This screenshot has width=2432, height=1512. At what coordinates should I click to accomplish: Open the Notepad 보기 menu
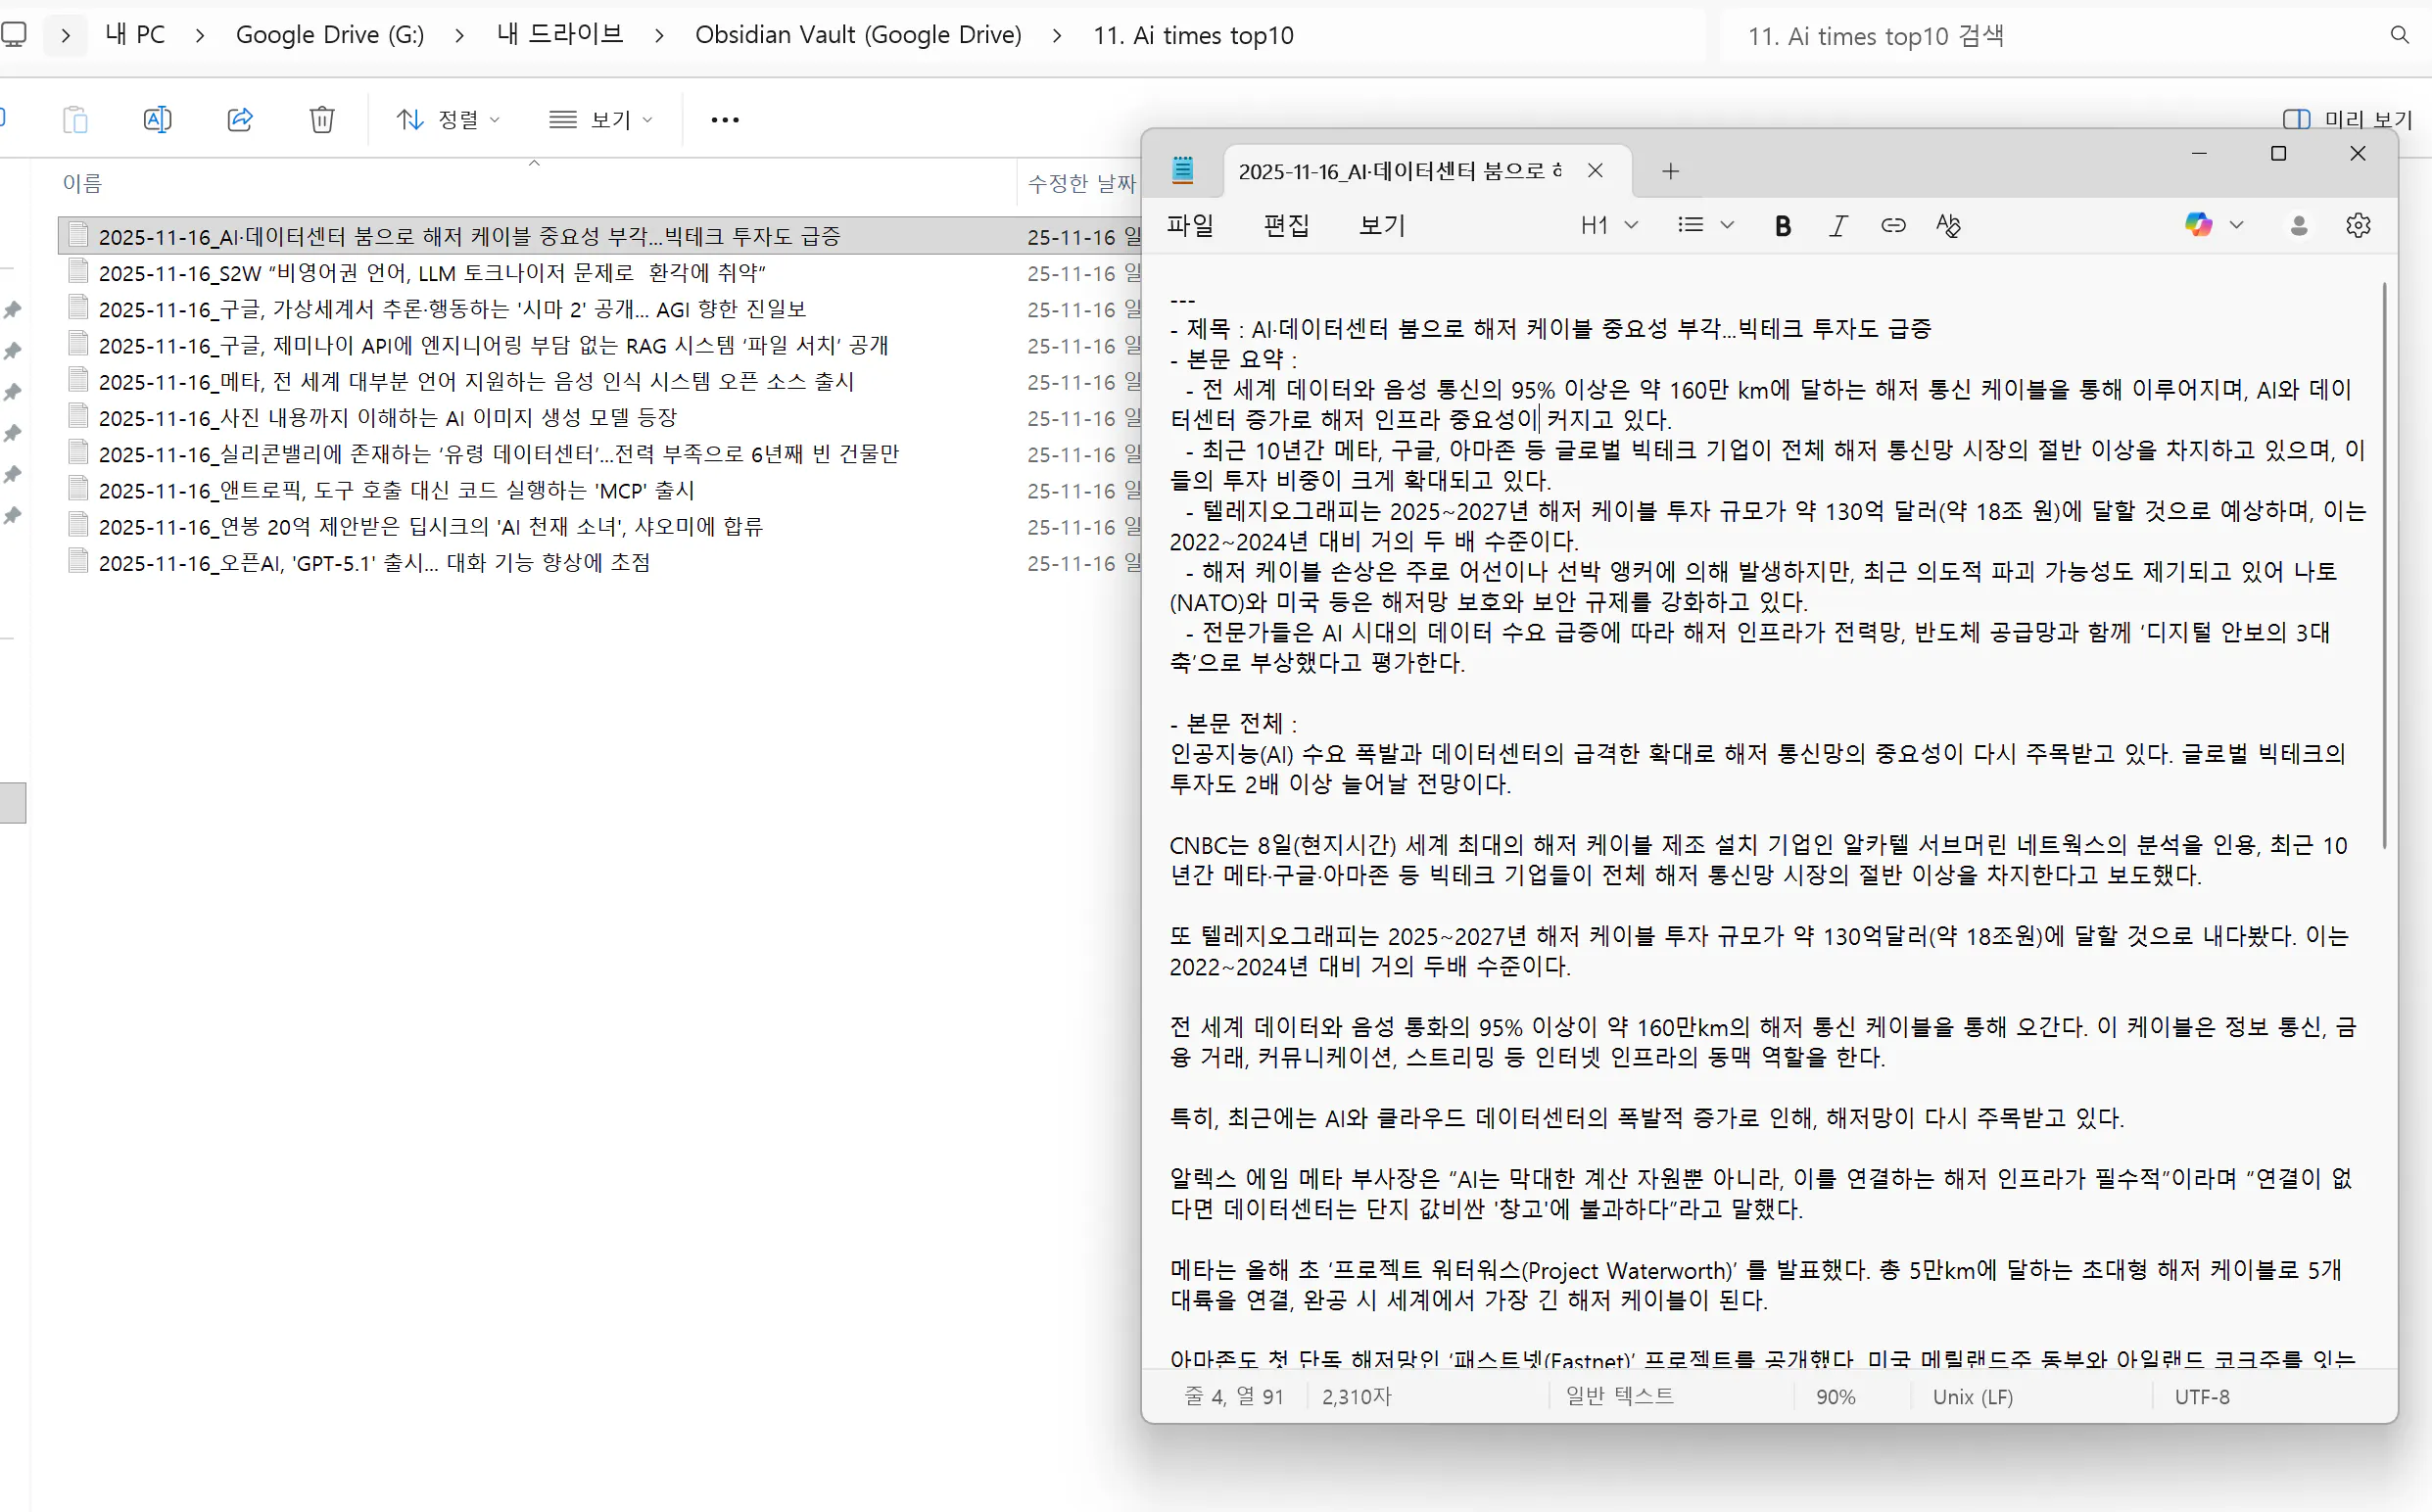pos(1383,225)
